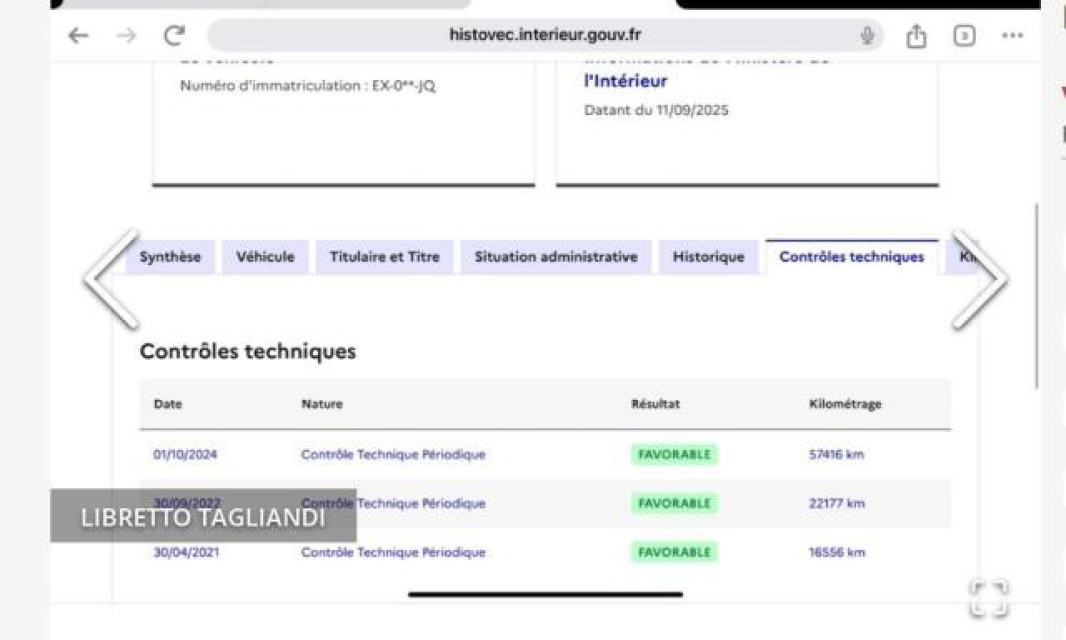Viewport: 1066px width, 640px height.
Task: Switch to the Synthèse tab
Action: [x=169, y=257]
